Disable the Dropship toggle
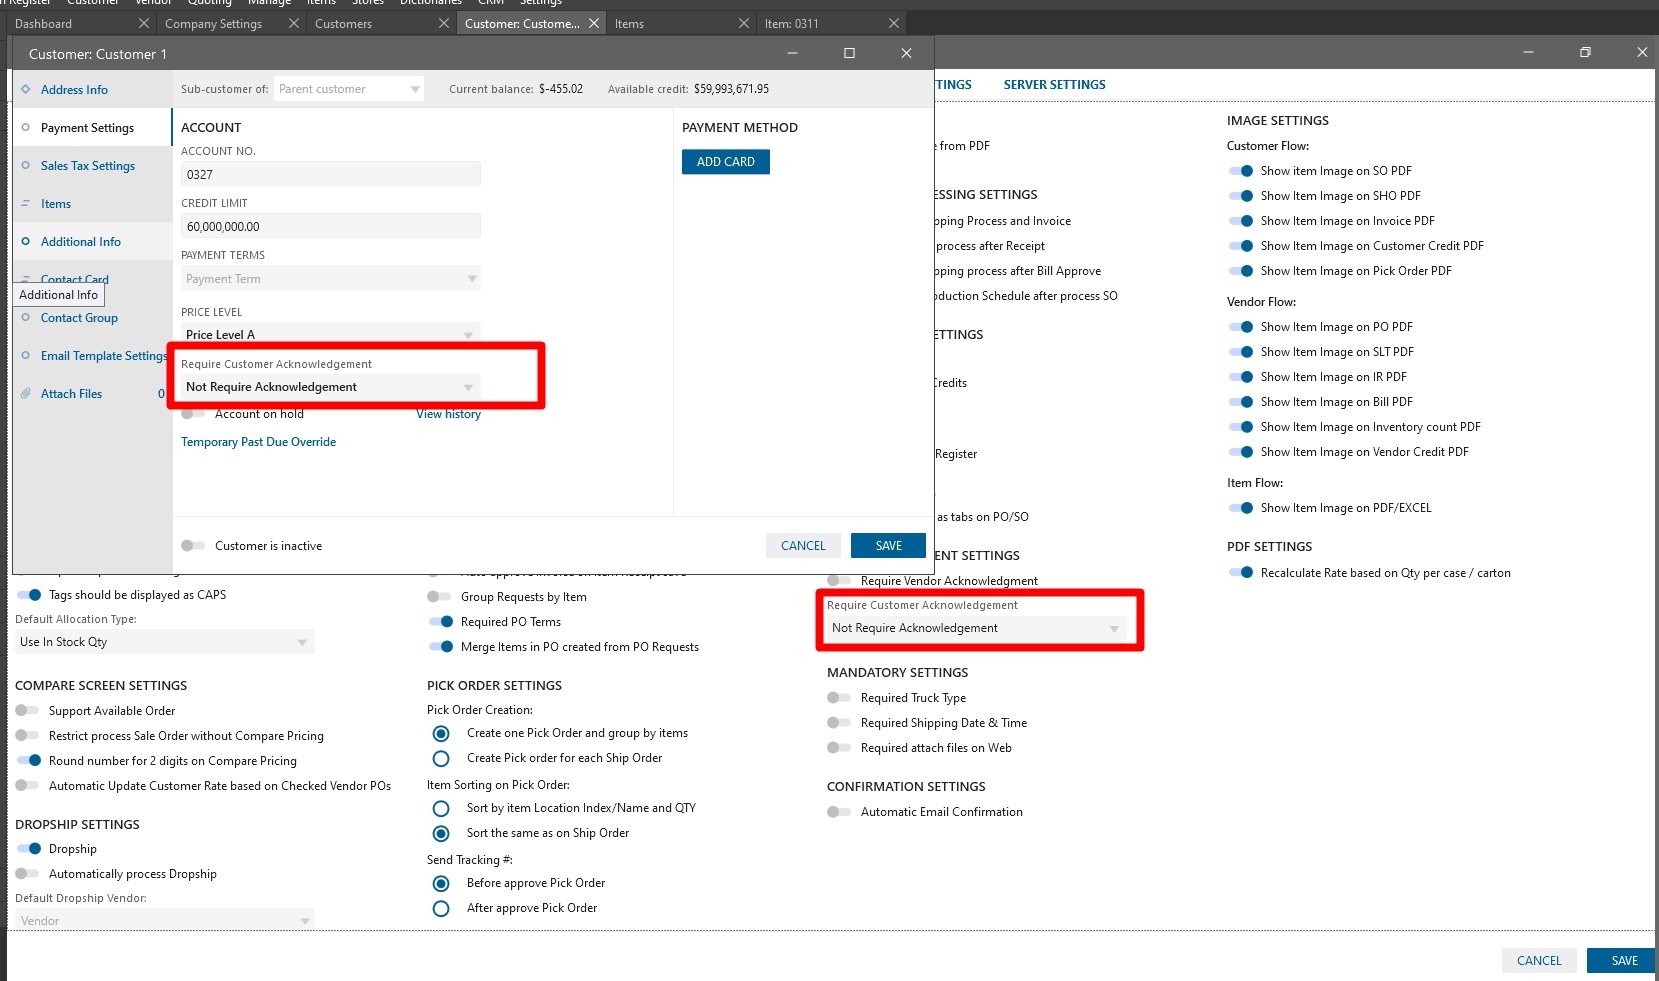This screenshot has width=1659, height=981. point(29,849)
